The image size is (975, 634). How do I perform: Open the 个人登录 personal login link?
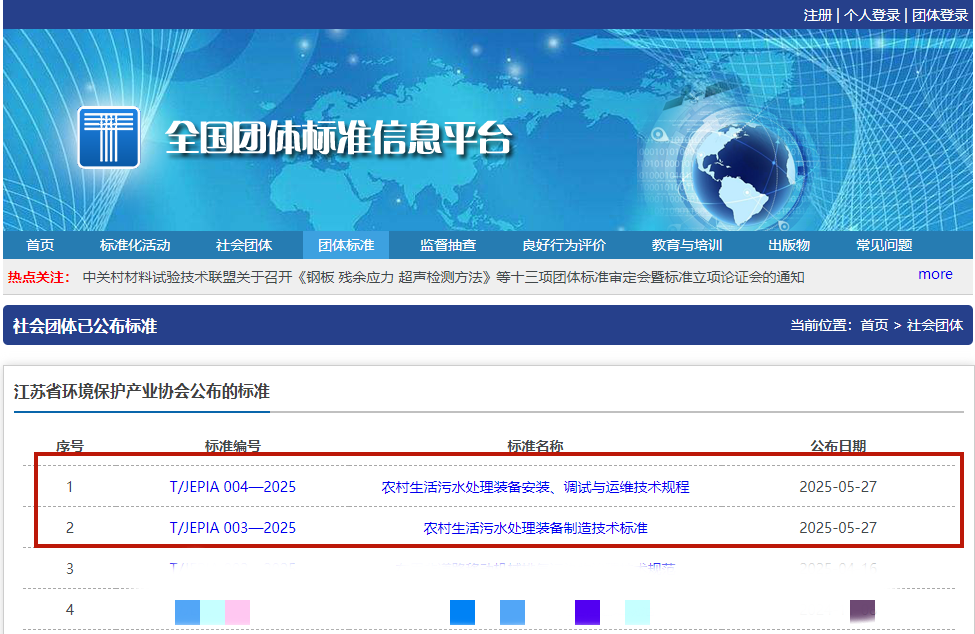coord(871,15)
